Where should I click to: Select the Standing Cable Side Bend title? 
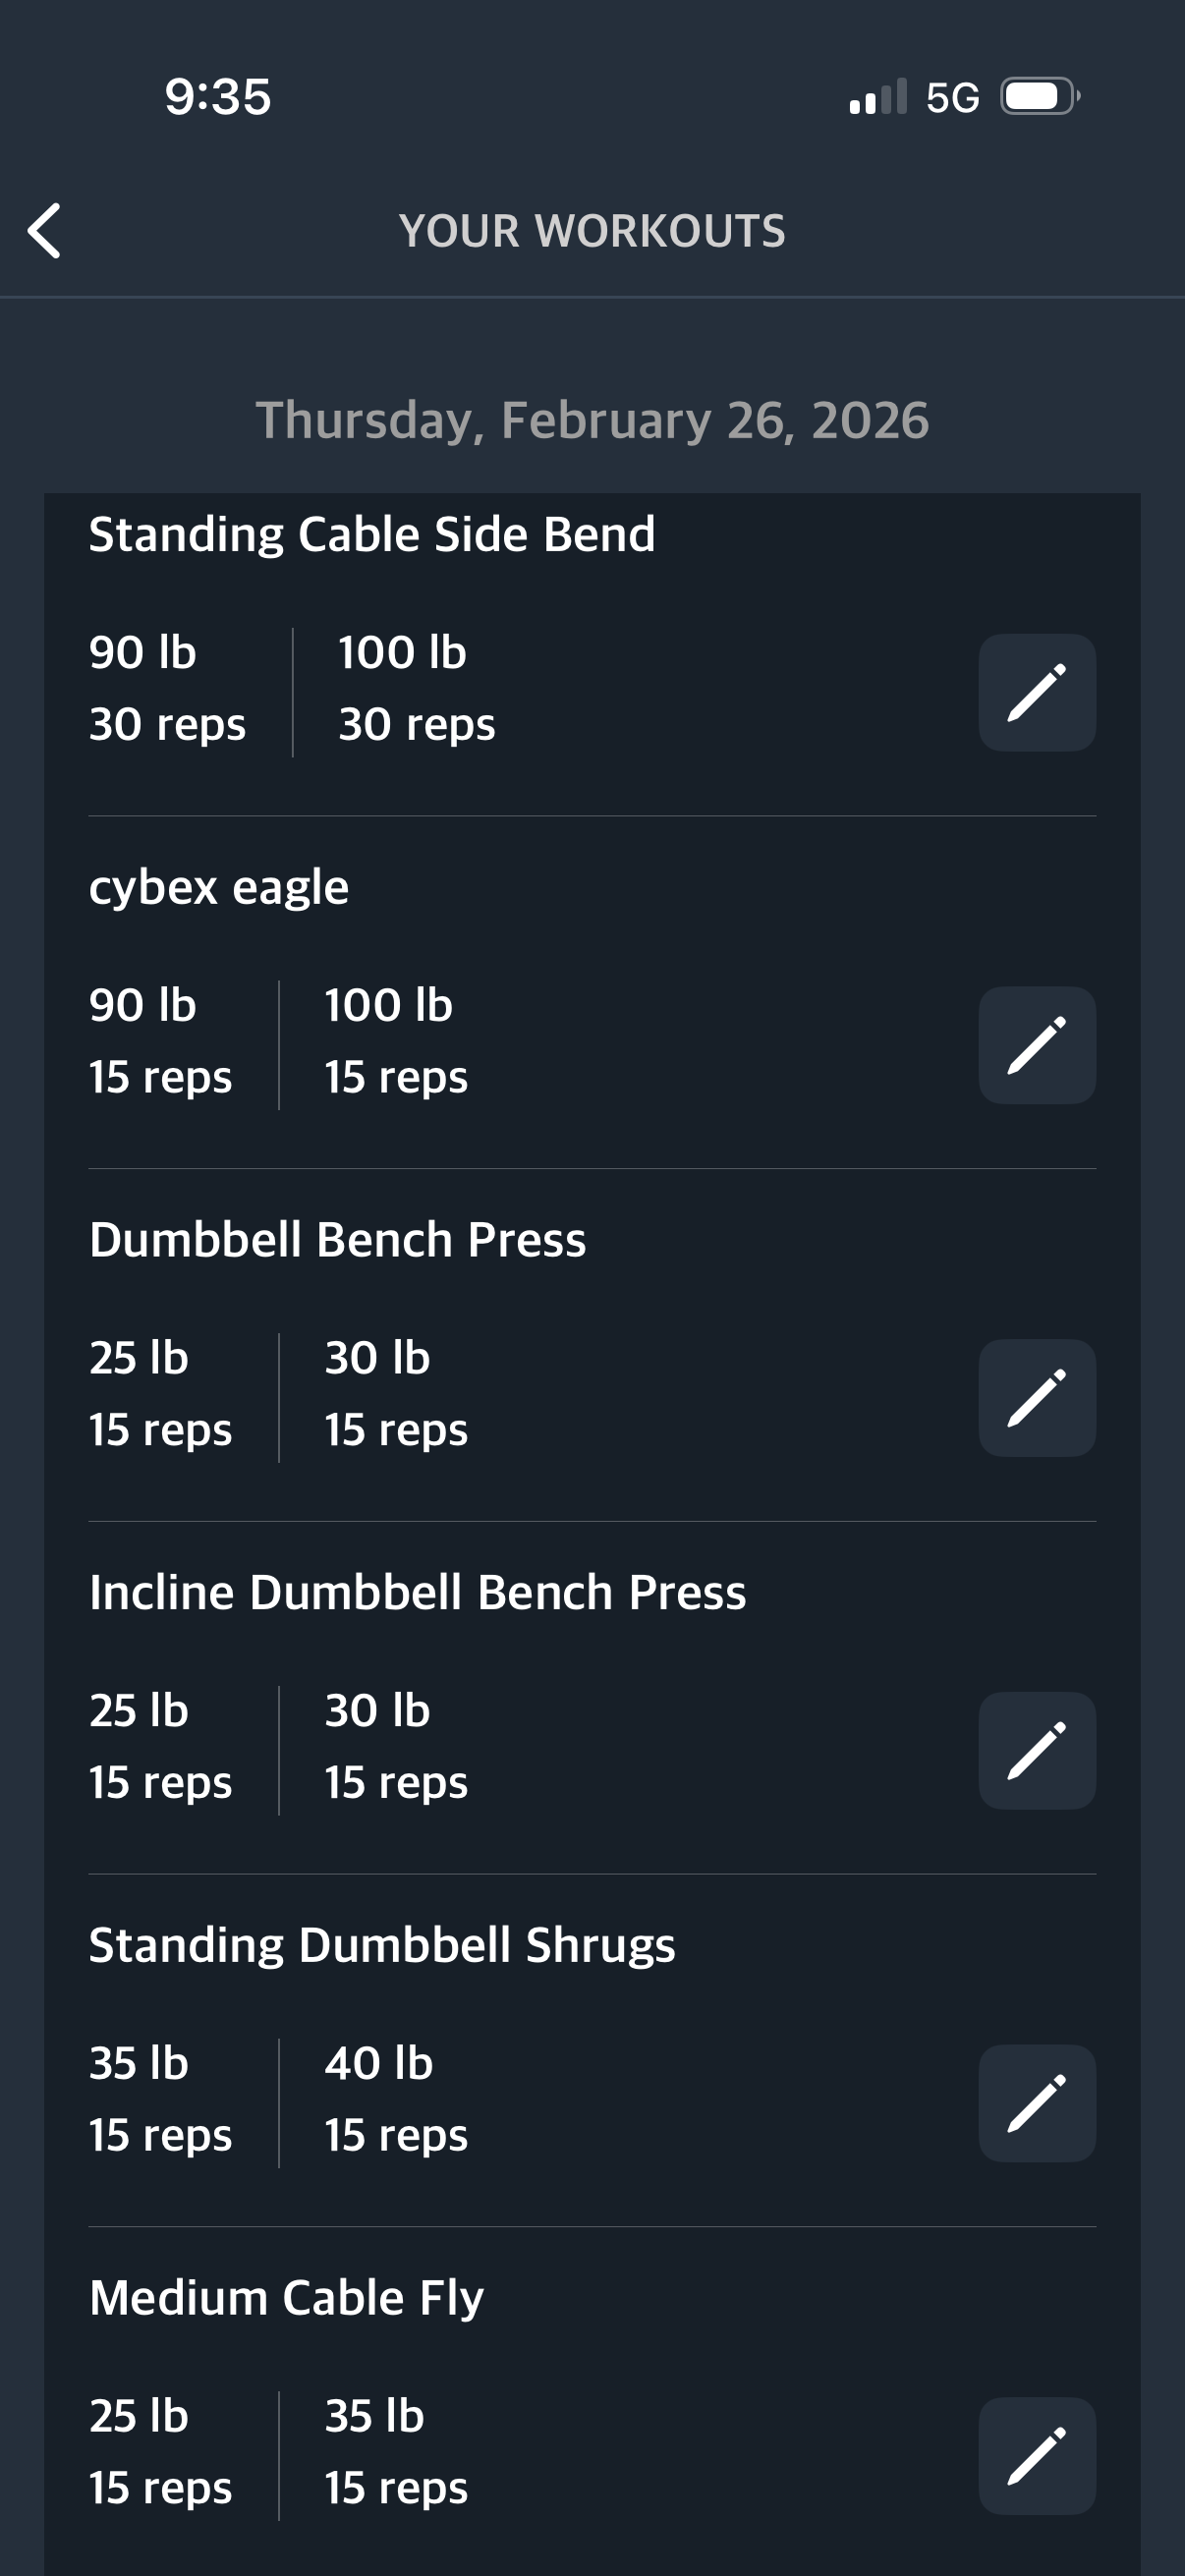click(x=372, y=534)
